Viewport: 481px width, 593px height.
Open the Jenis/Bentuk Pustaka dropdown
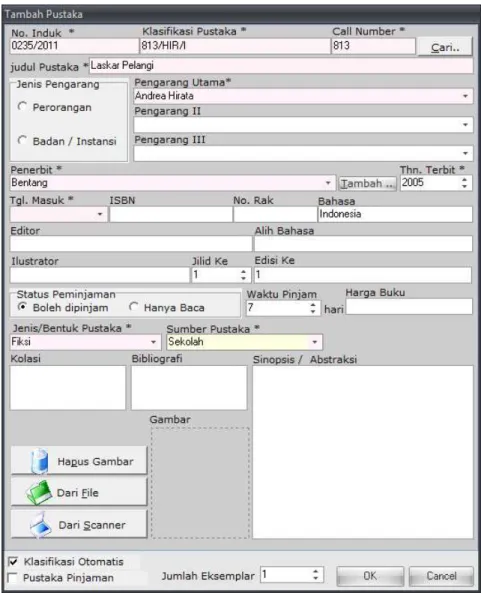point(153,342)
